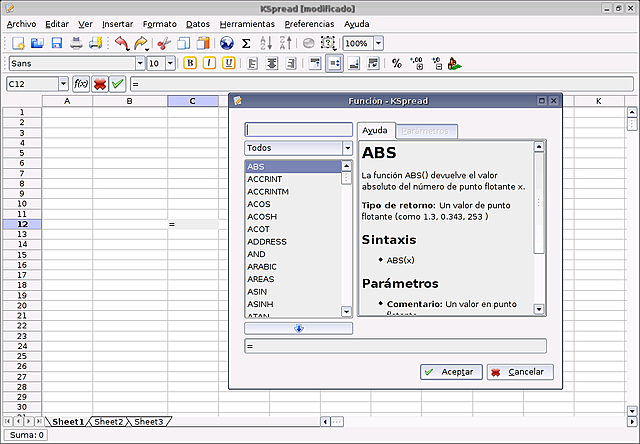Select ASINH in function list
640x444 pixels.
[293, 304]
